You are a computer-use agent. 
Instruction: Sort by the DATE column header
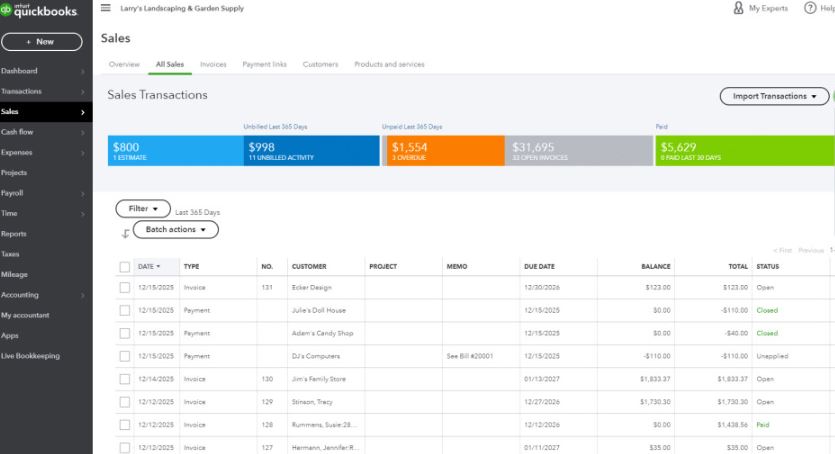coord(149,266)
